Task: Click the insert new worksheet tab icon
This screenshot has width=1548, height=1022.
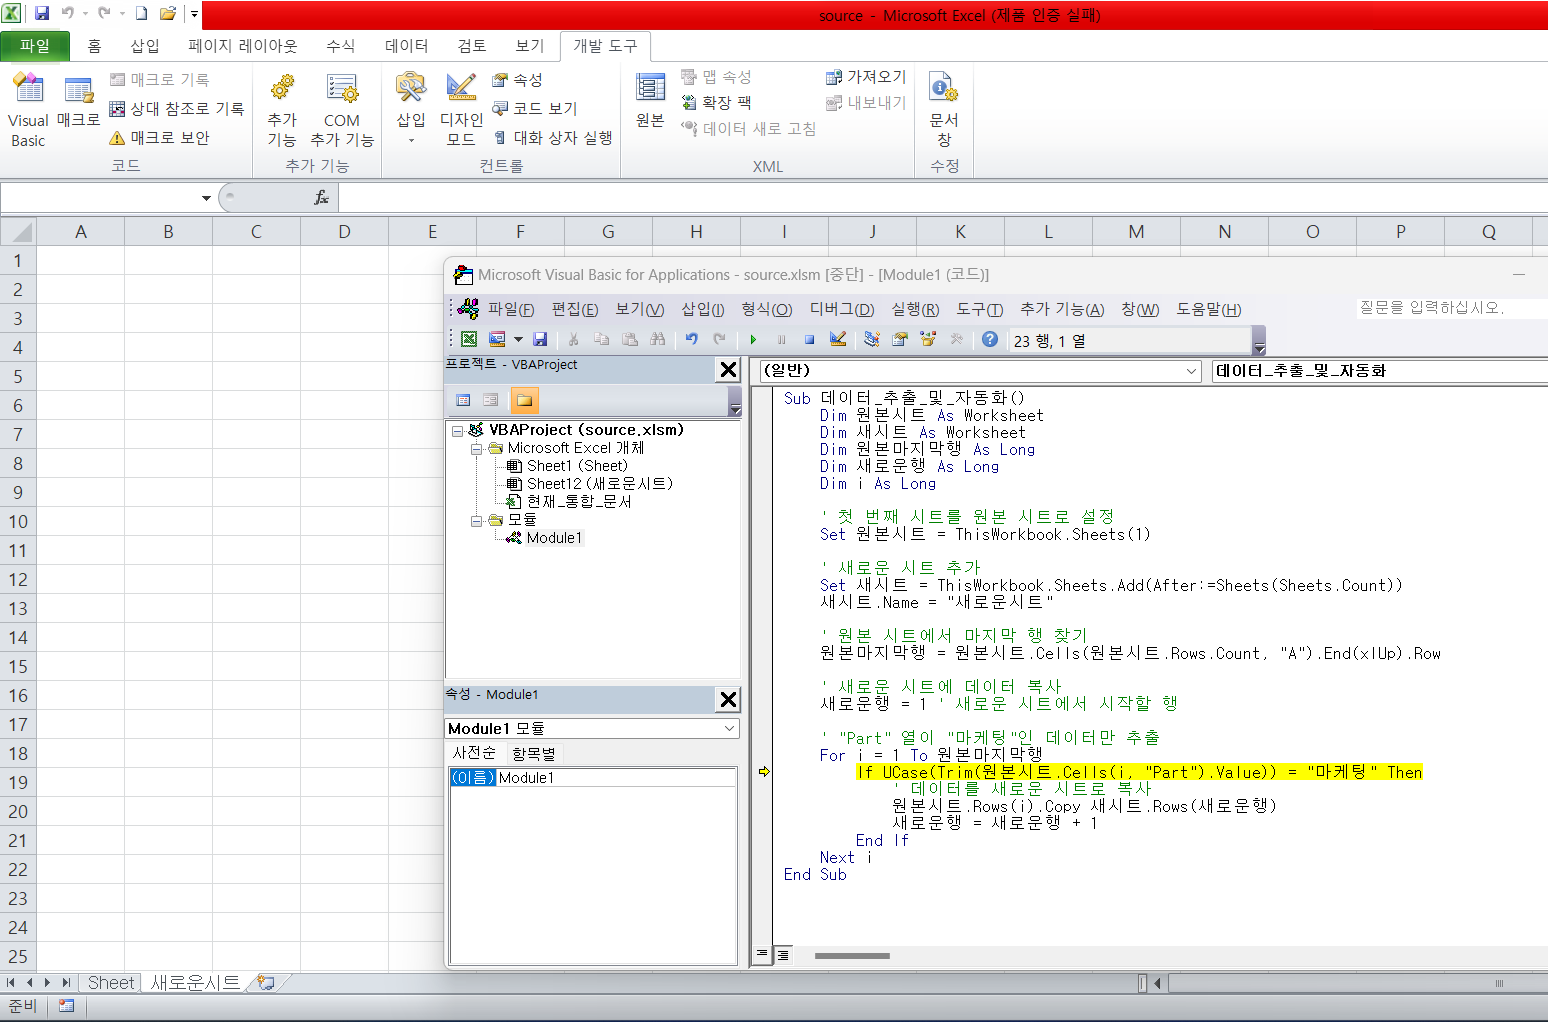Action: (266, 983)
